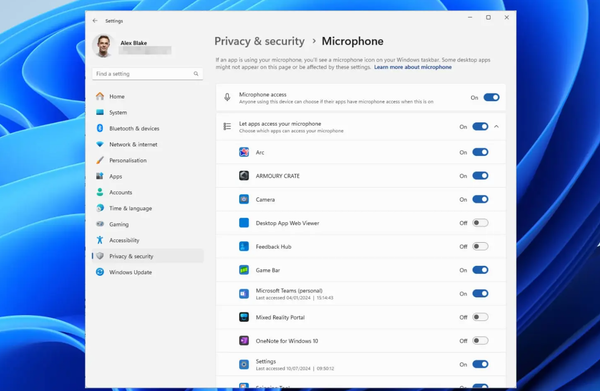Go to Gaming settings
This screenshot has width=600, height=391.
pos(147,224)
